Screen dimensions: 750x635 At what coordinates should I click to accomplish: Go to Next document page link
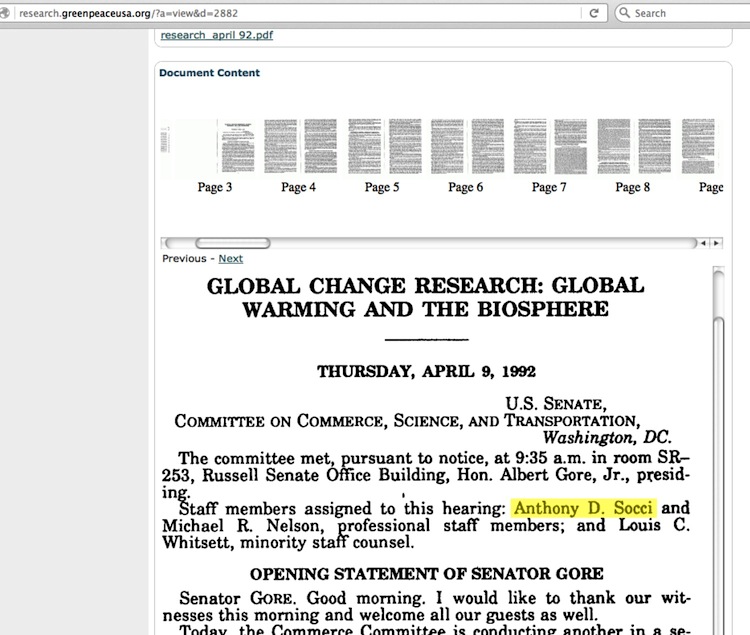pos(230,258)
